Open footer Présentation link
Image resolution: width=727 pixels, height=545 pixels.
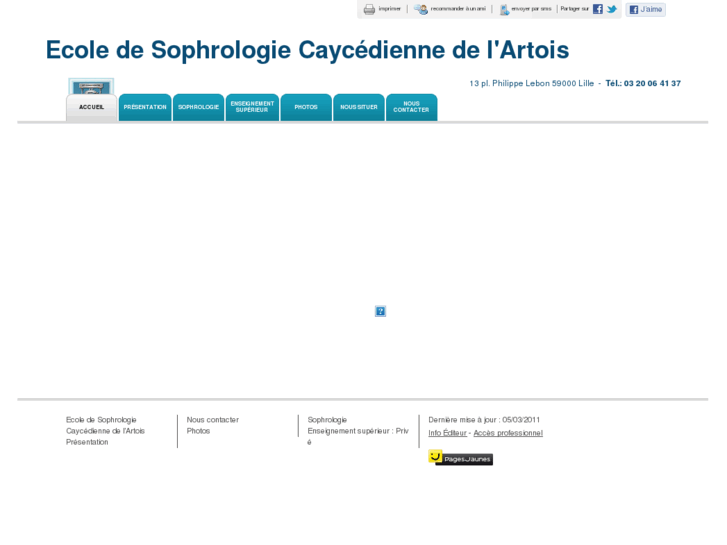[87, 442]
